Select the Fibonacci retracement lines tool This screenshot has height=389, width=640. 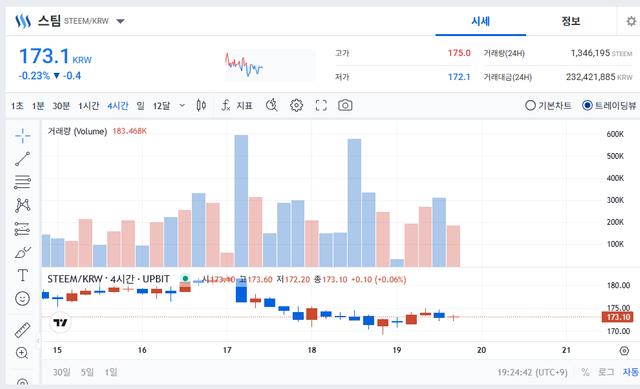point(22,182)
